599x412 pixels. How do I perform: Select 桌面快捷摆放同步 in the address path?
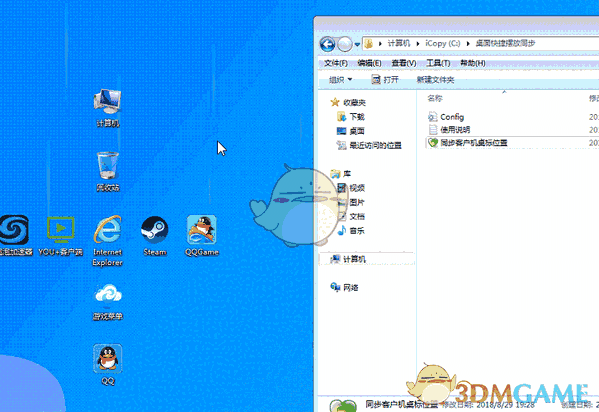point(505,44)
